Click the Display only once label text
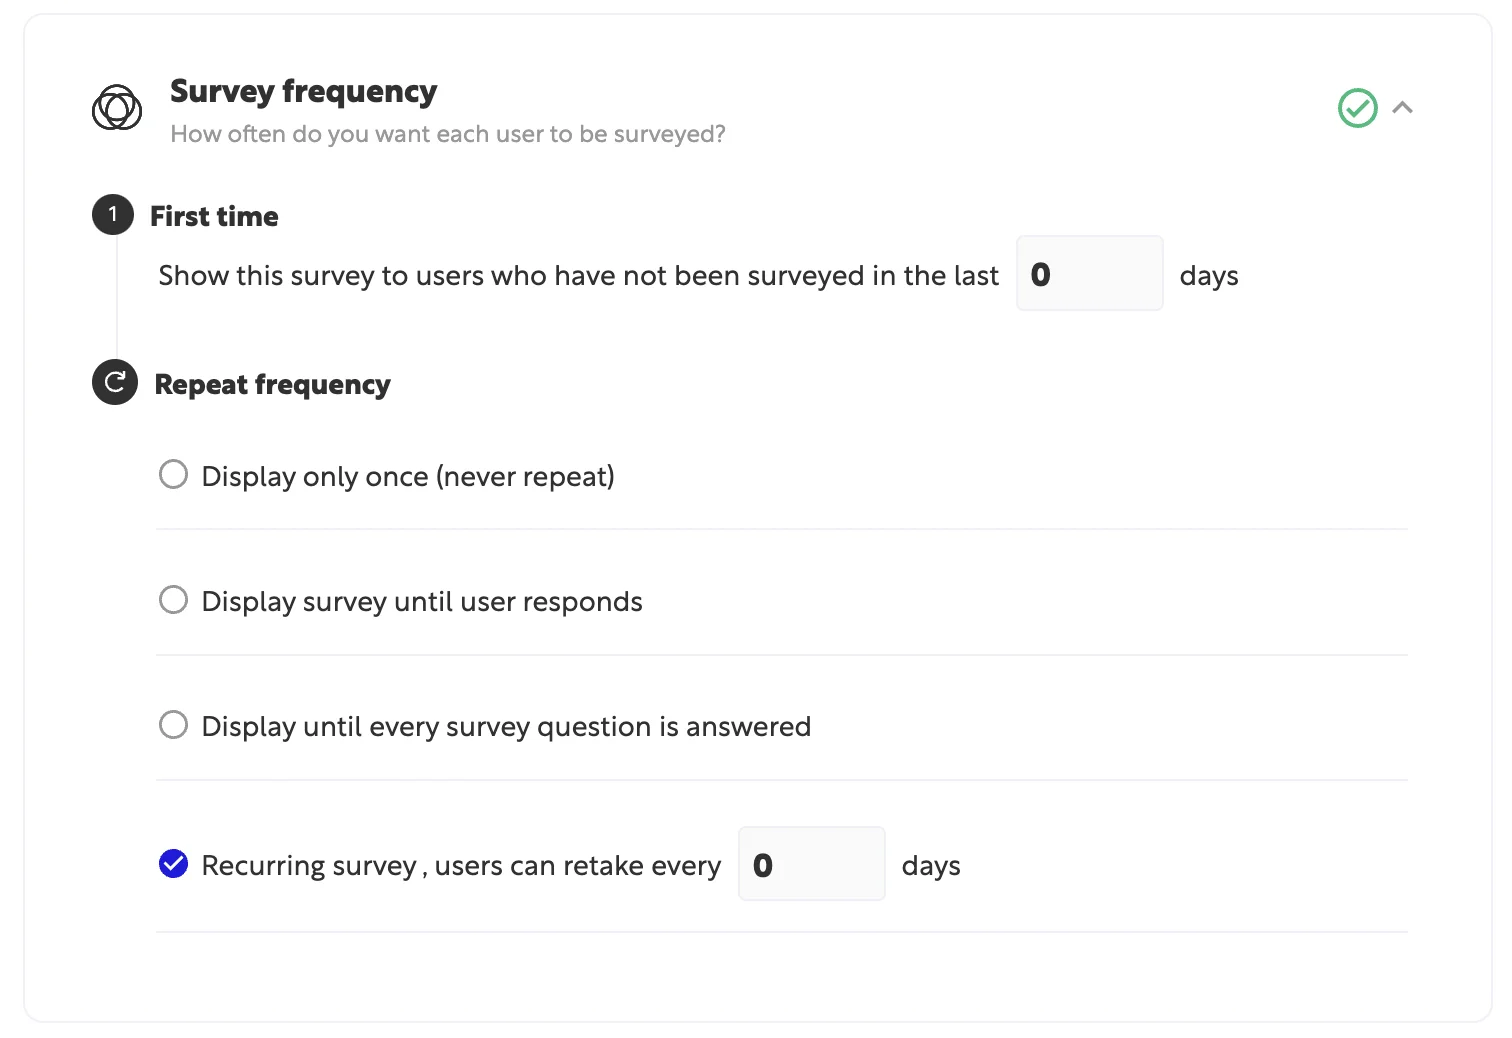1512x1038 pixels. click(408, 476)
